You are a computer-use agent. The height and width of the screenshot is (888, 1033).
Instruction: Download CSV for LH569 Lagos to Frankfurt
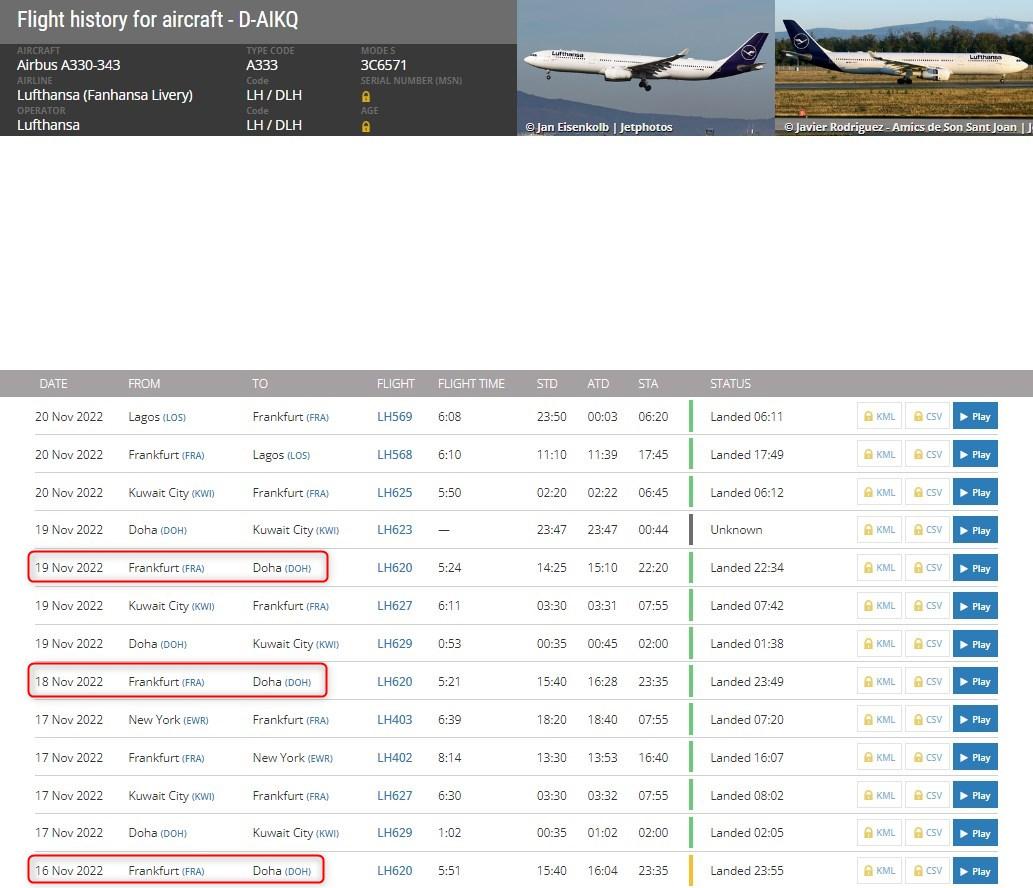coord(928,416)
